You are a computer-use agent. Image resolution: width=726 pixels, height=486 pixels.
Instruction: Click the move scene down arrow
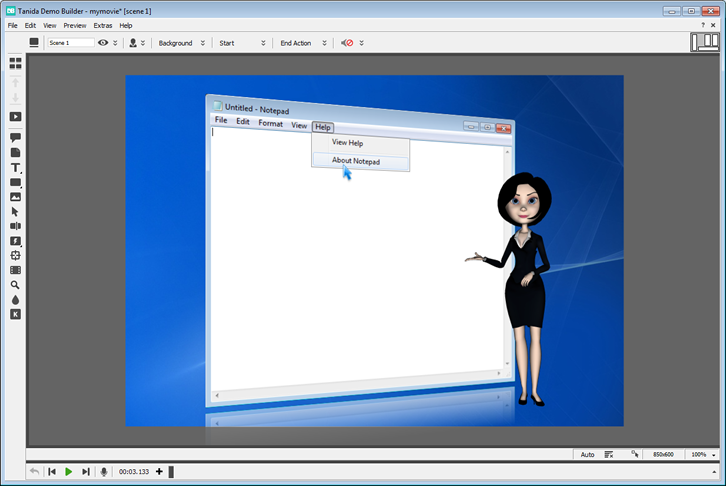coord(15,98)
